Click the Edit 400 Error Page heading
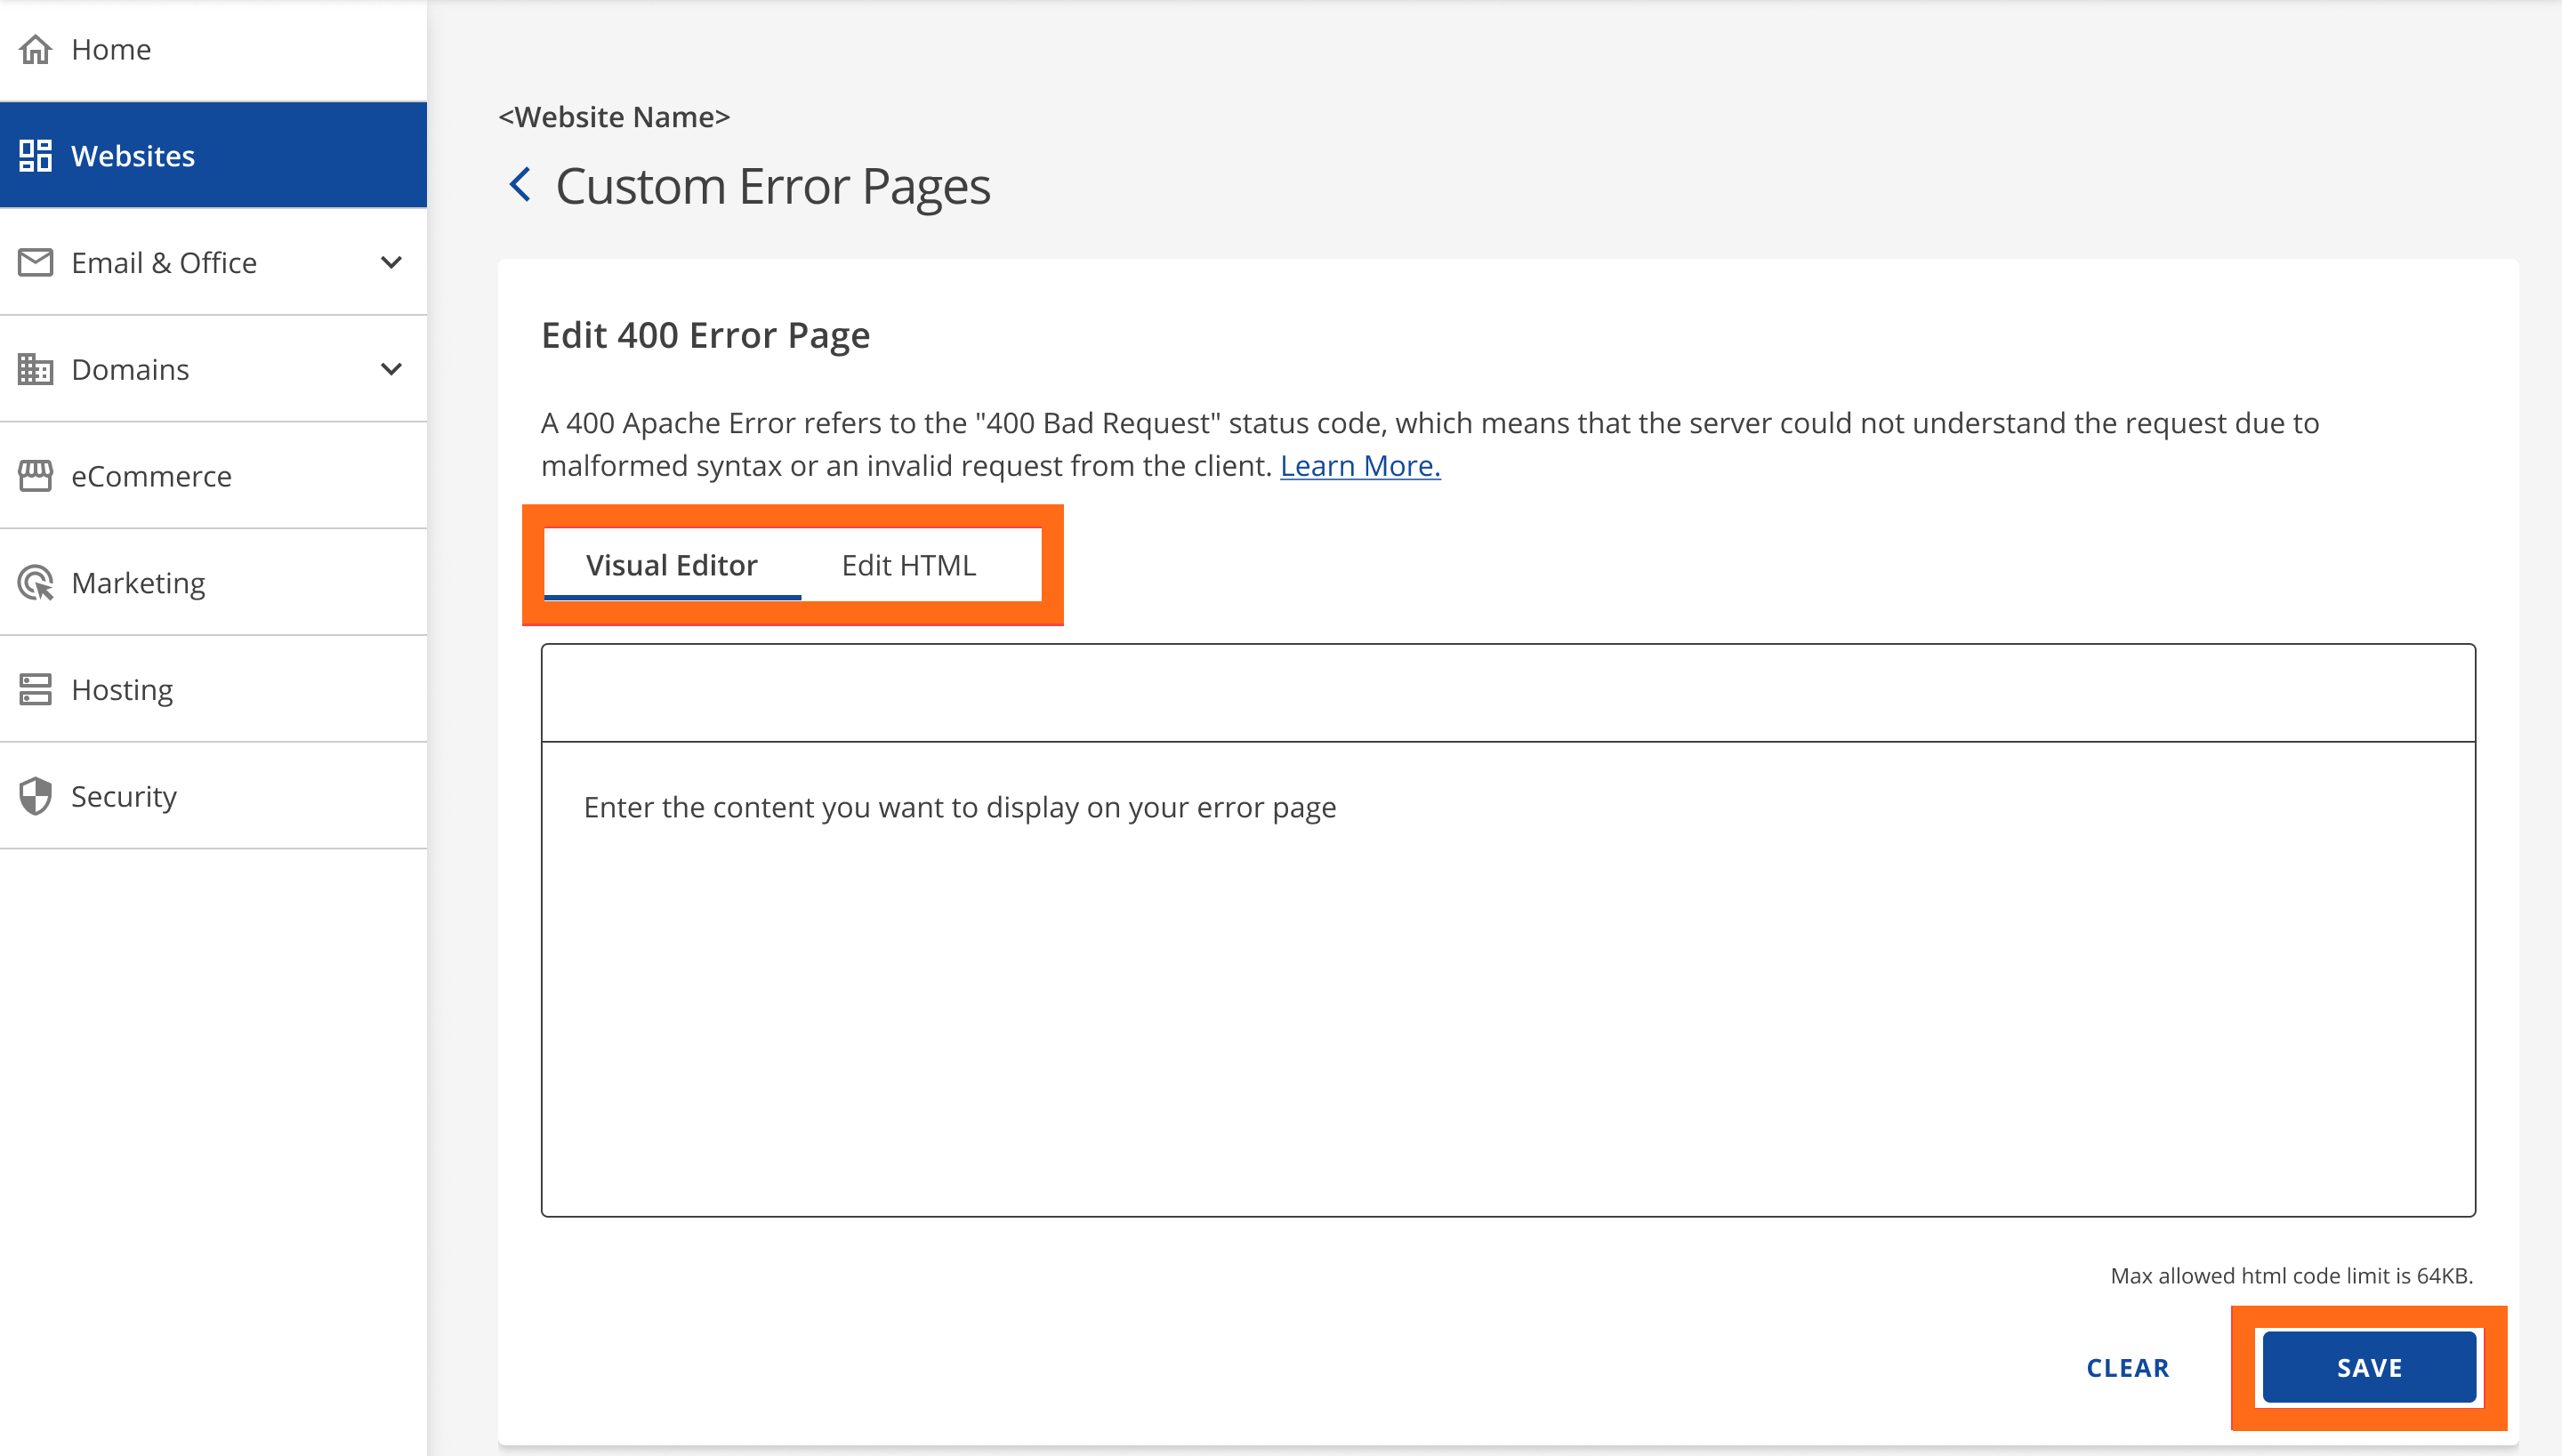 [x=705, y=334]
